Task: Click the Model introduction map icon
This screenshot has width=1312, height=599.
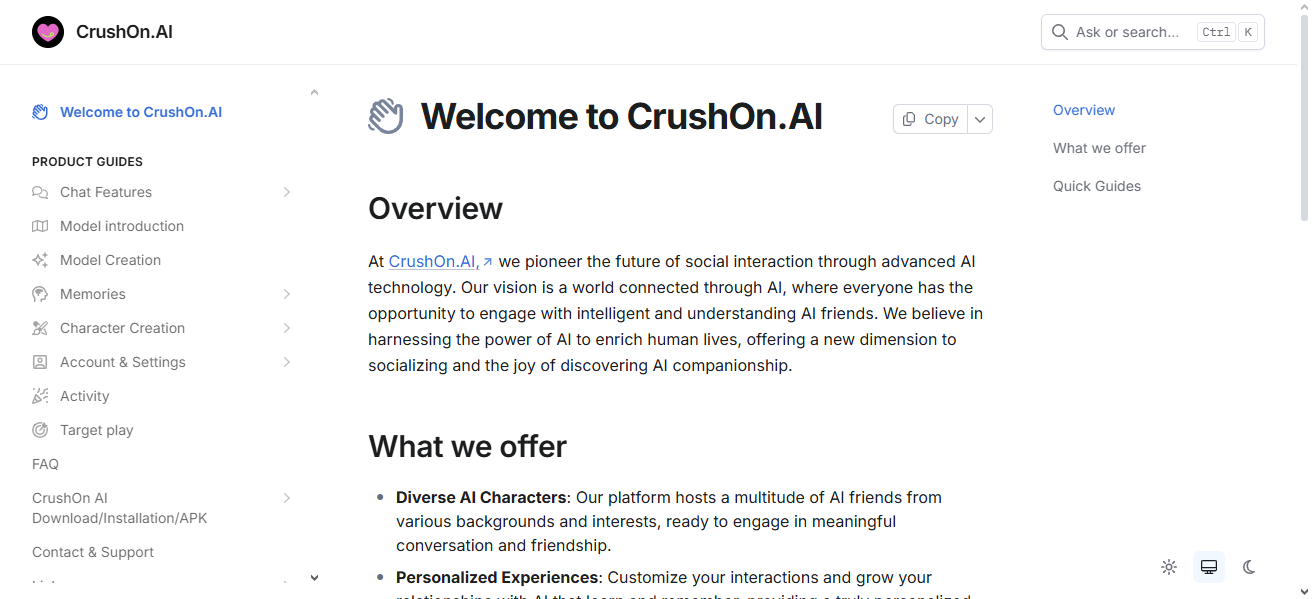Action: [40, 226]
